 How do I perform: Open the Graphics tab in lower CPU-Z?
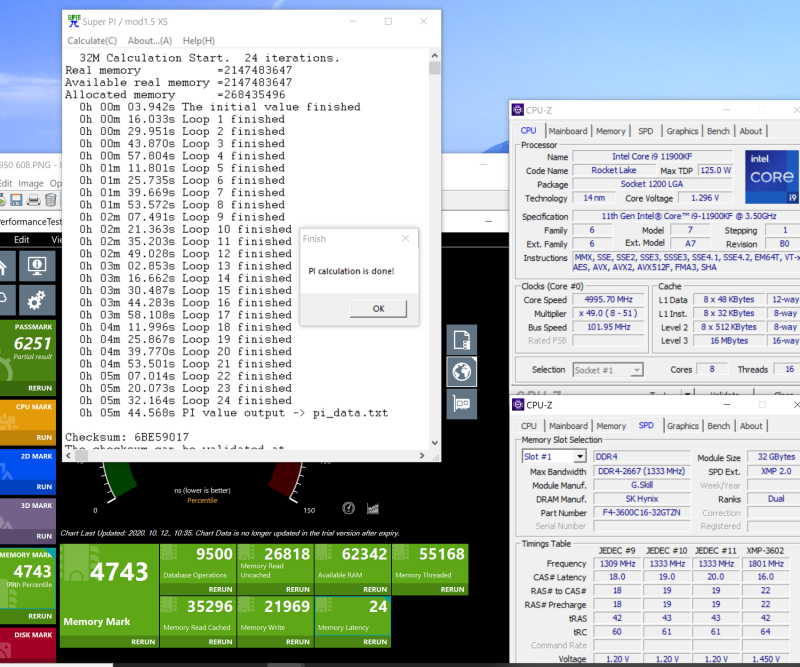point(683,426)
